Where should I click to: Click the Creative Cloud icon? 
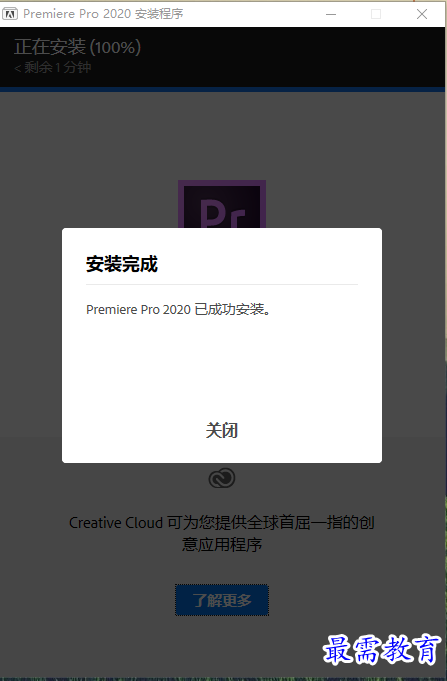[222, 479]
